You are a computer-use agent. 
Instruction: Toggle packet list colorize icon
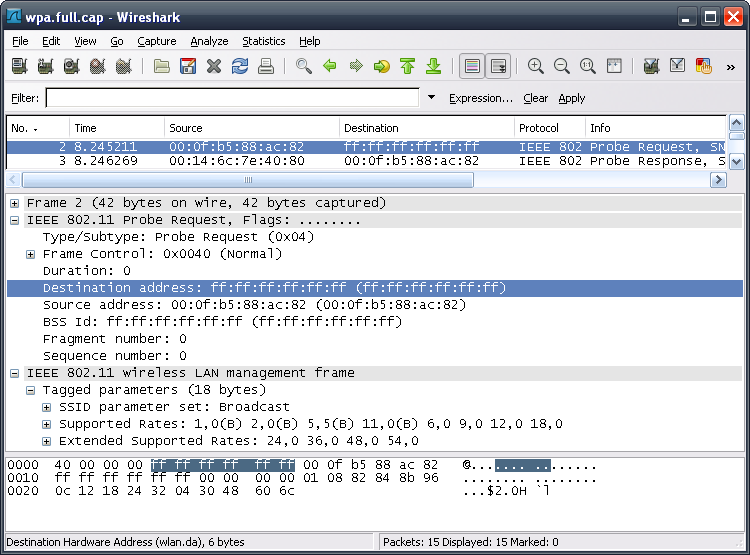[x=472, y=66]
